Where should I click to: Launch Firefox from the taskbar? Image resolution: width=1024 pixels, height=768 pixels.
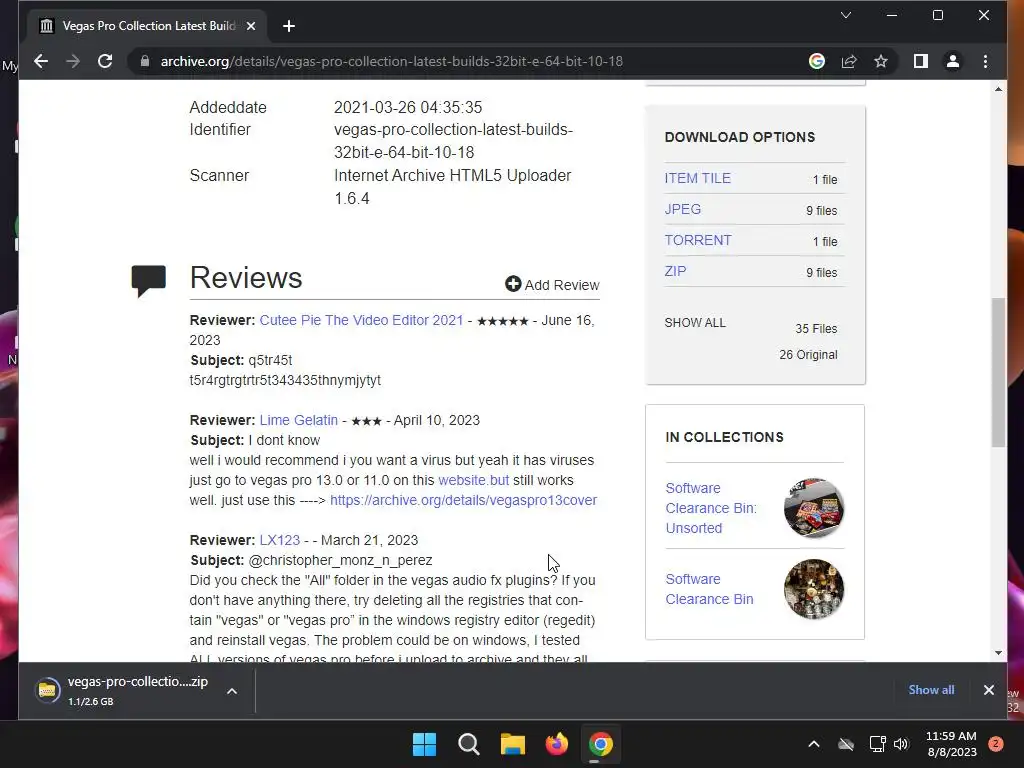(556, 744)
